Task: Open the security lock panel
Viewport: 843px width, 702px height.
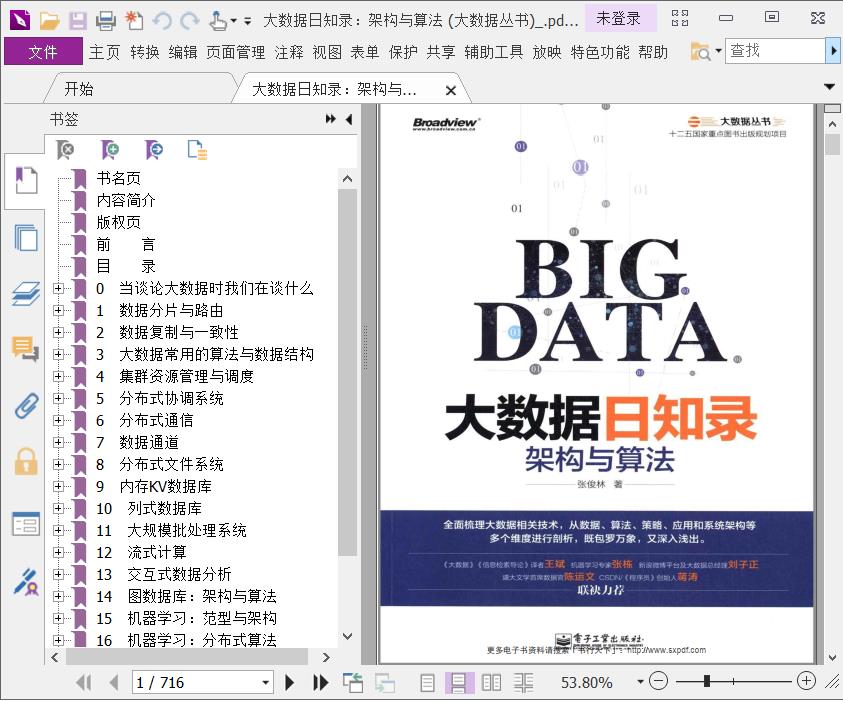Action: click(26, 461)
